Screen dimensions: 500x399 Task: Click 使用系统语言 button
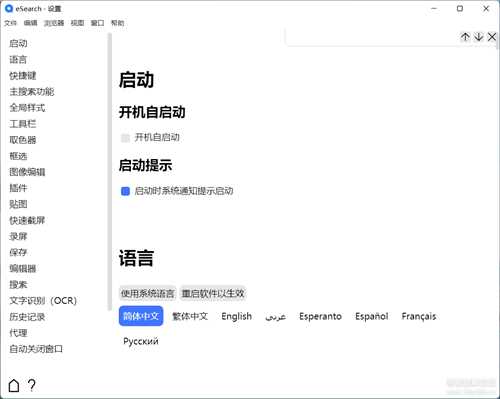[x=148, y=293]
